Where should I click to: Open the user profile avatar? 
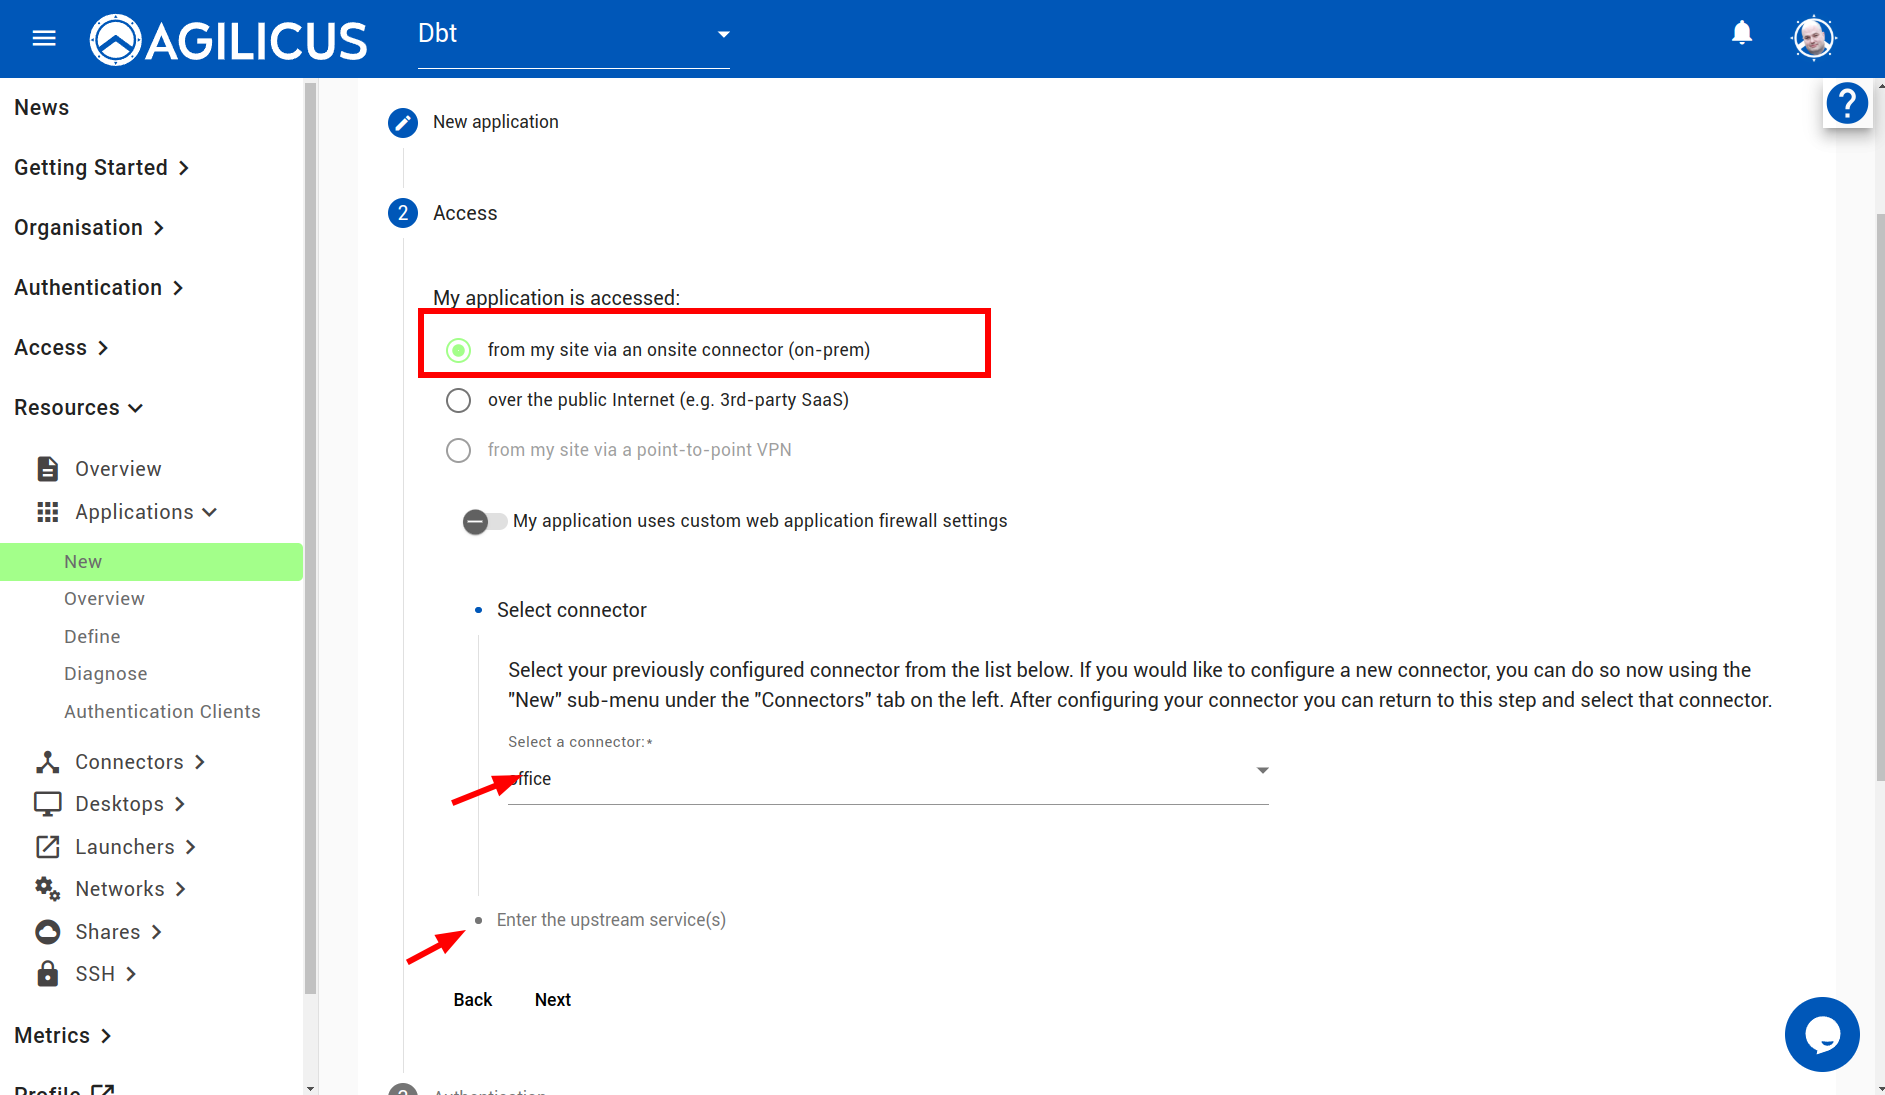tap(1812, 38)
